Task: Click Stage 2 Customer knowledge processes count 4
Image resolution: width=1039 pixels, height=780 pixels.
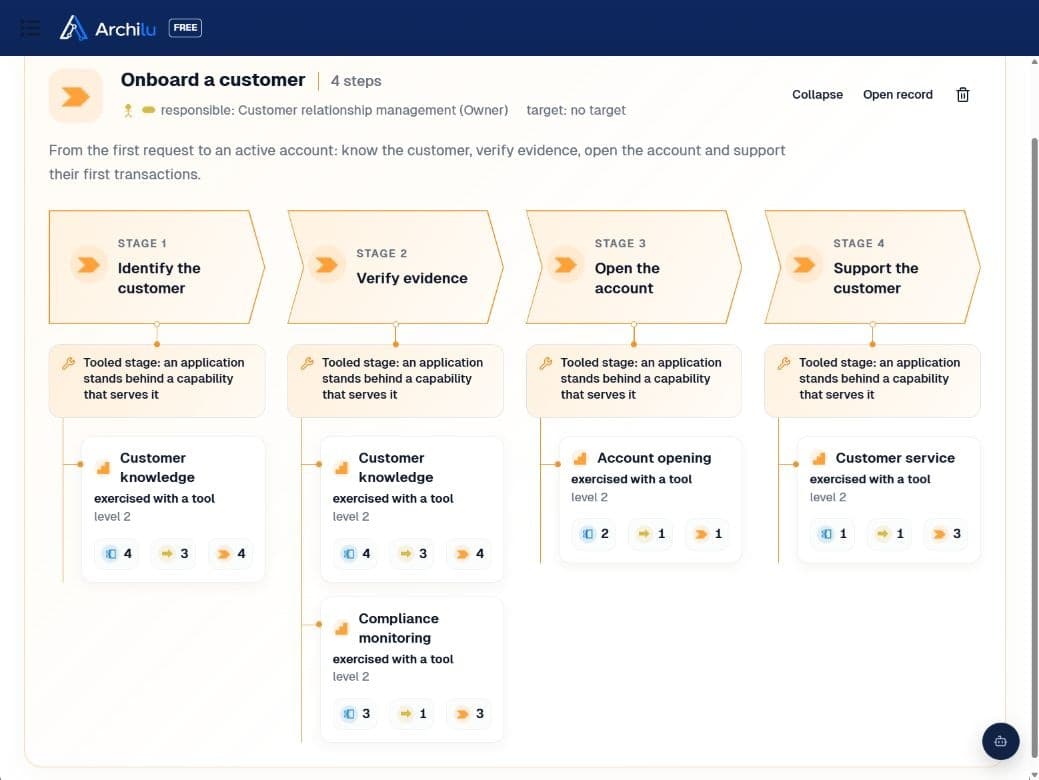Action: [x=470, y=553]
